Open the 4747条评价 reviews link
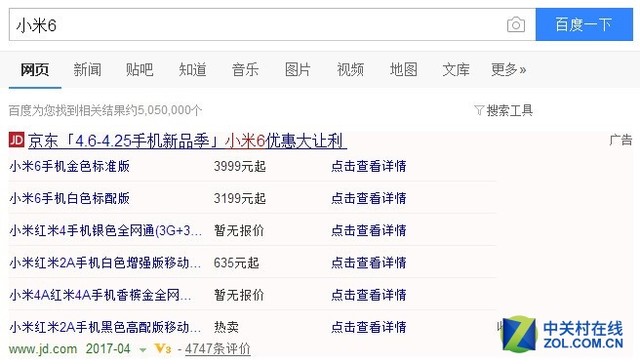Image resolution: width=640 pixels, height=364 pixels. 218,349
